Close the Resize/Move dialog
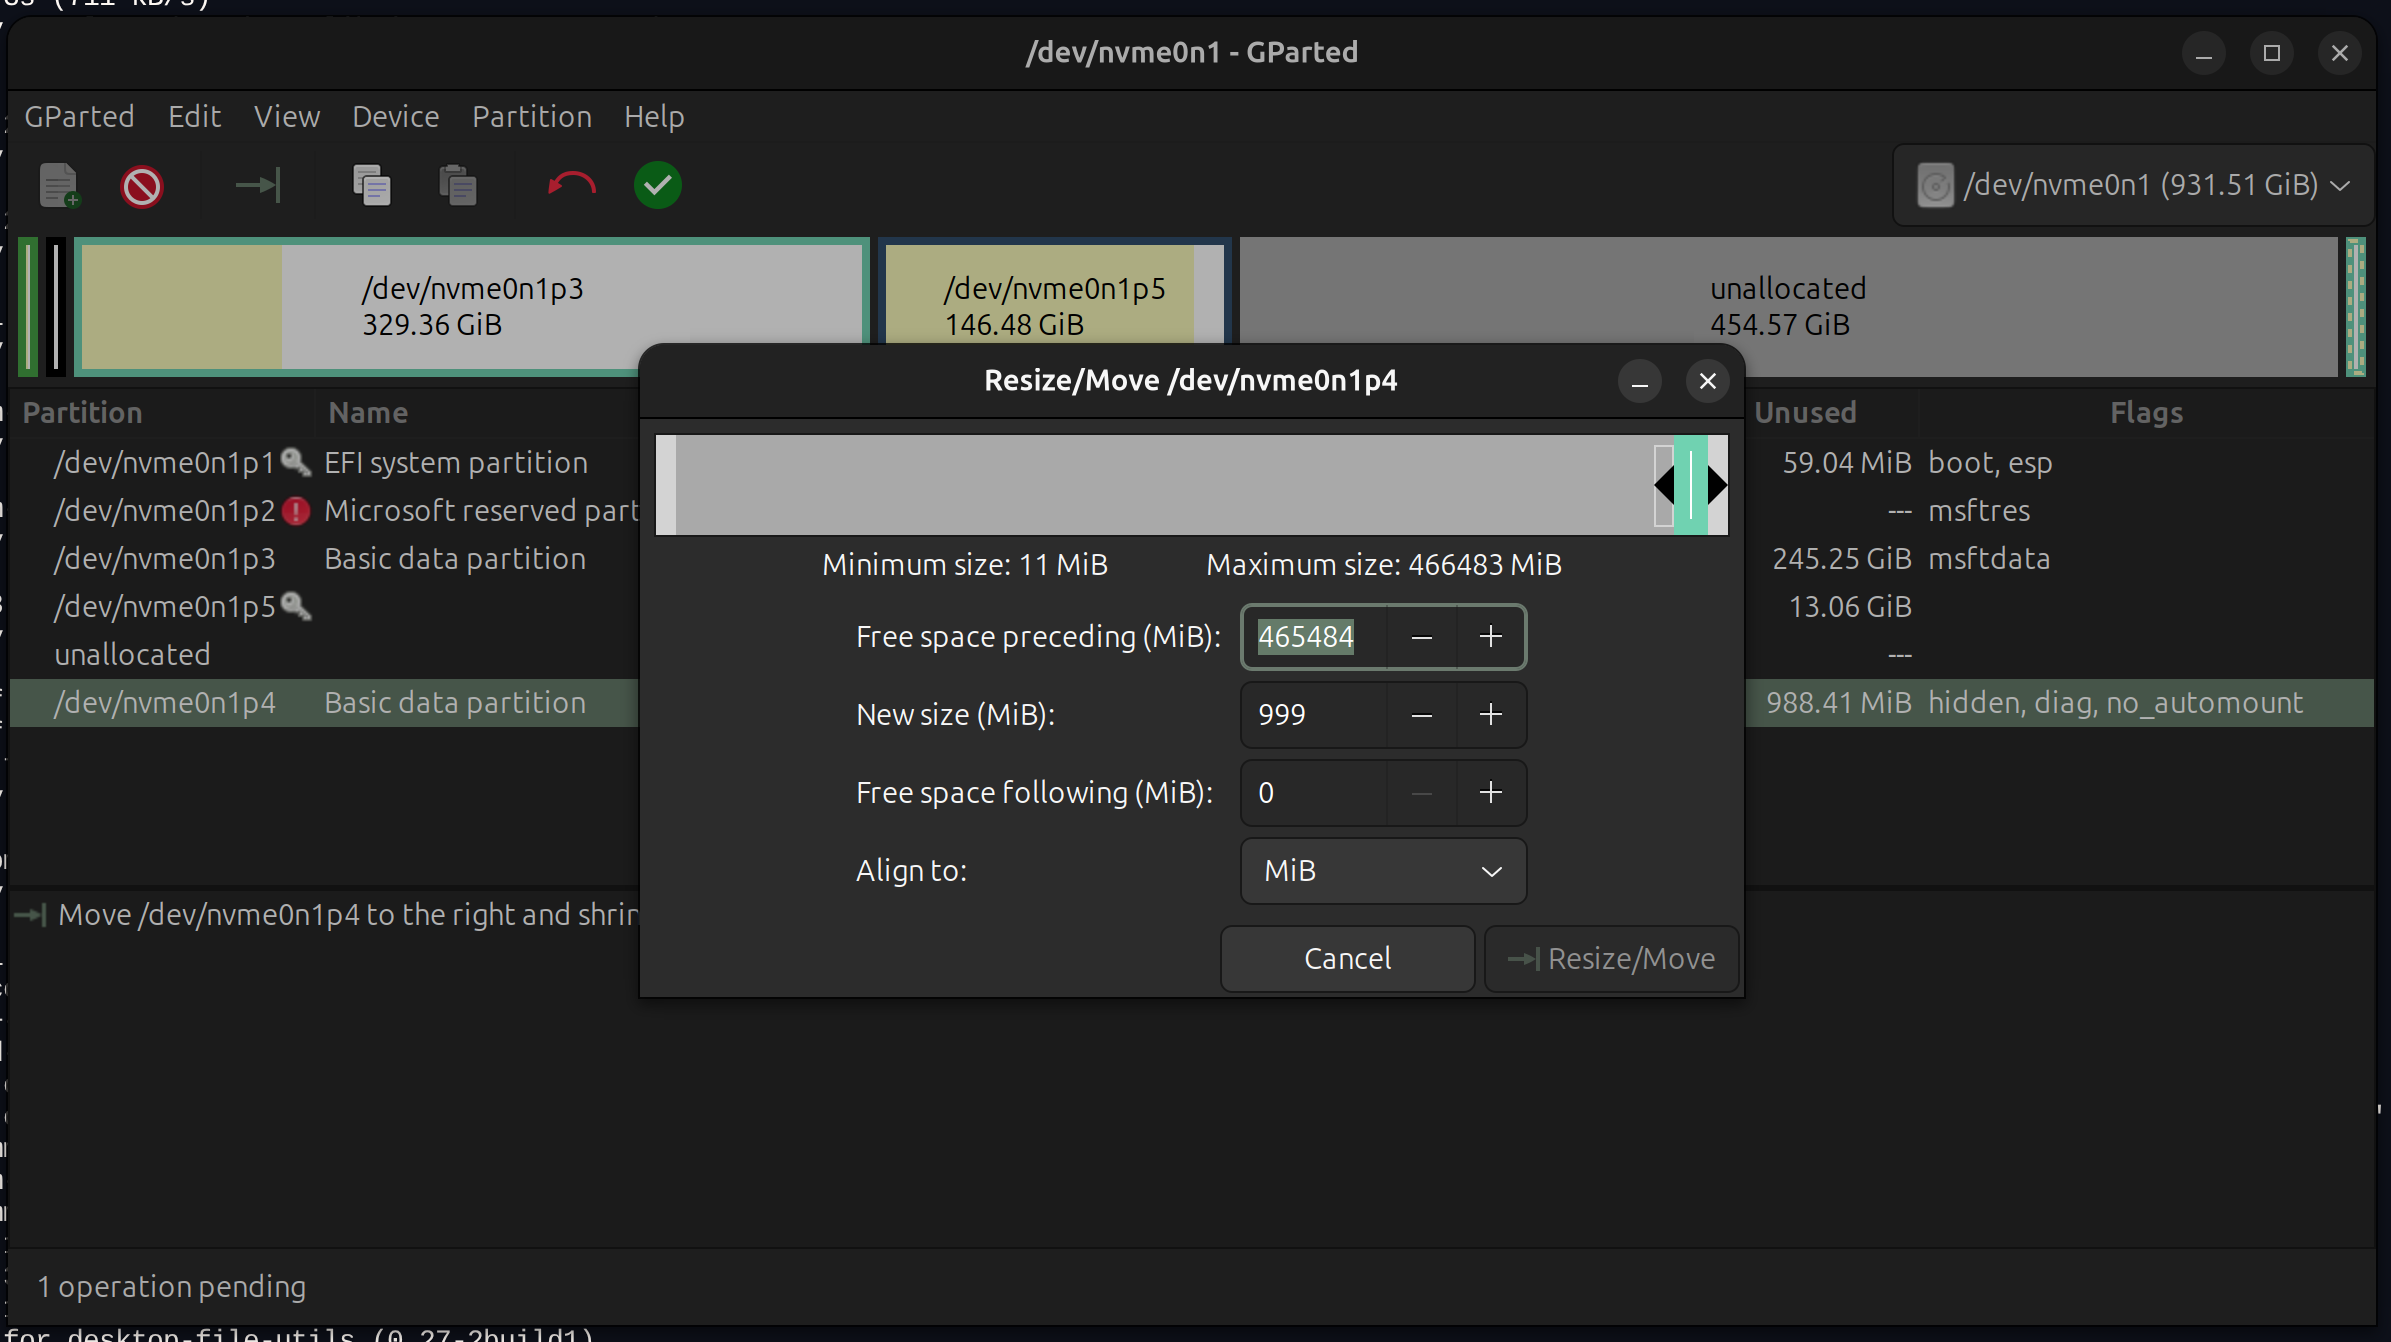This screenshot has height=1342, width=2391. point(1708,381)
